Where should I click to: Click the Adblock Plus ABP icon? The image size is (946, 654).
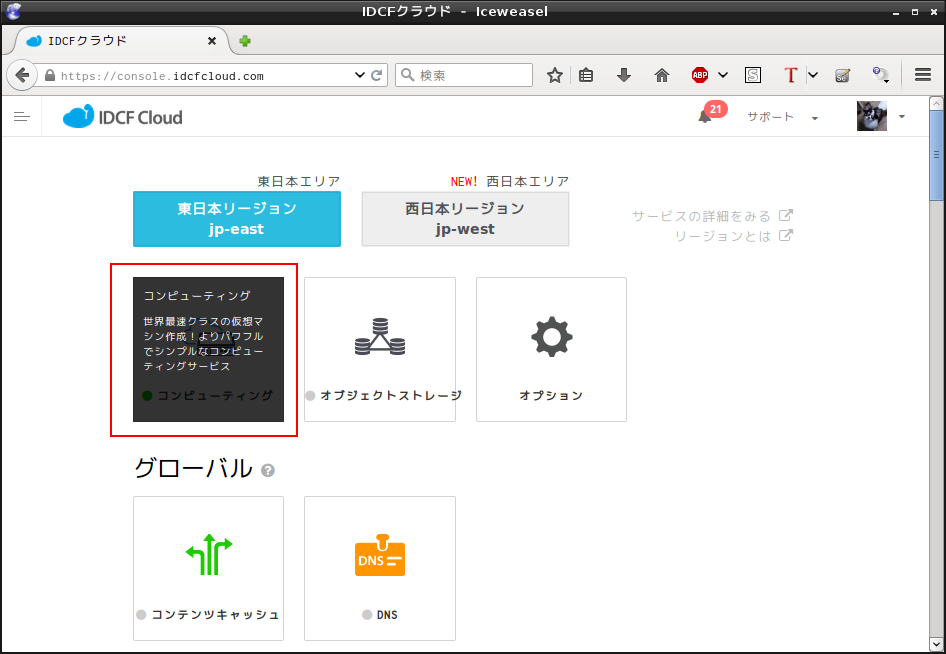pyautogui.click(x=700, y=75)
